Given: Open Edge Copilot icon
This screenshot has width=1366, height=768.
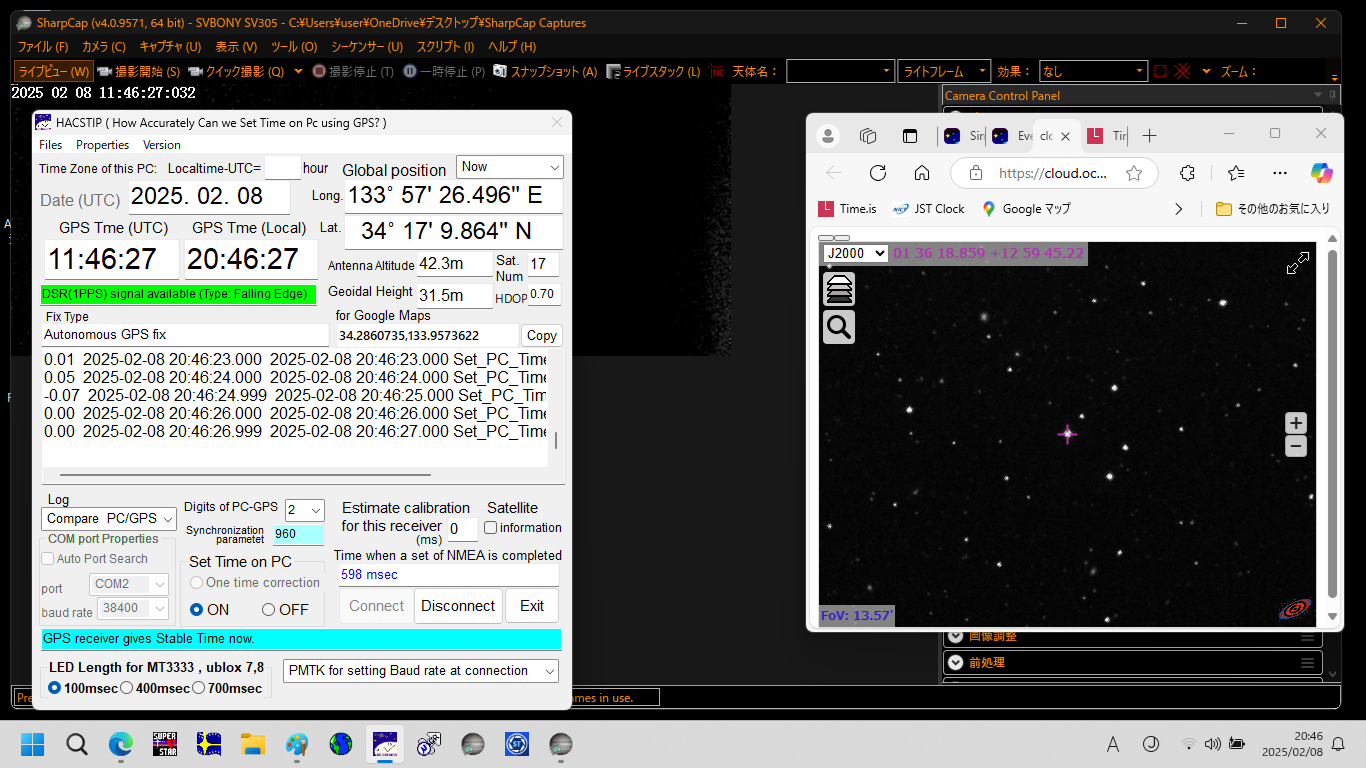Looking at the screenshot, I should coord(1322,173).
